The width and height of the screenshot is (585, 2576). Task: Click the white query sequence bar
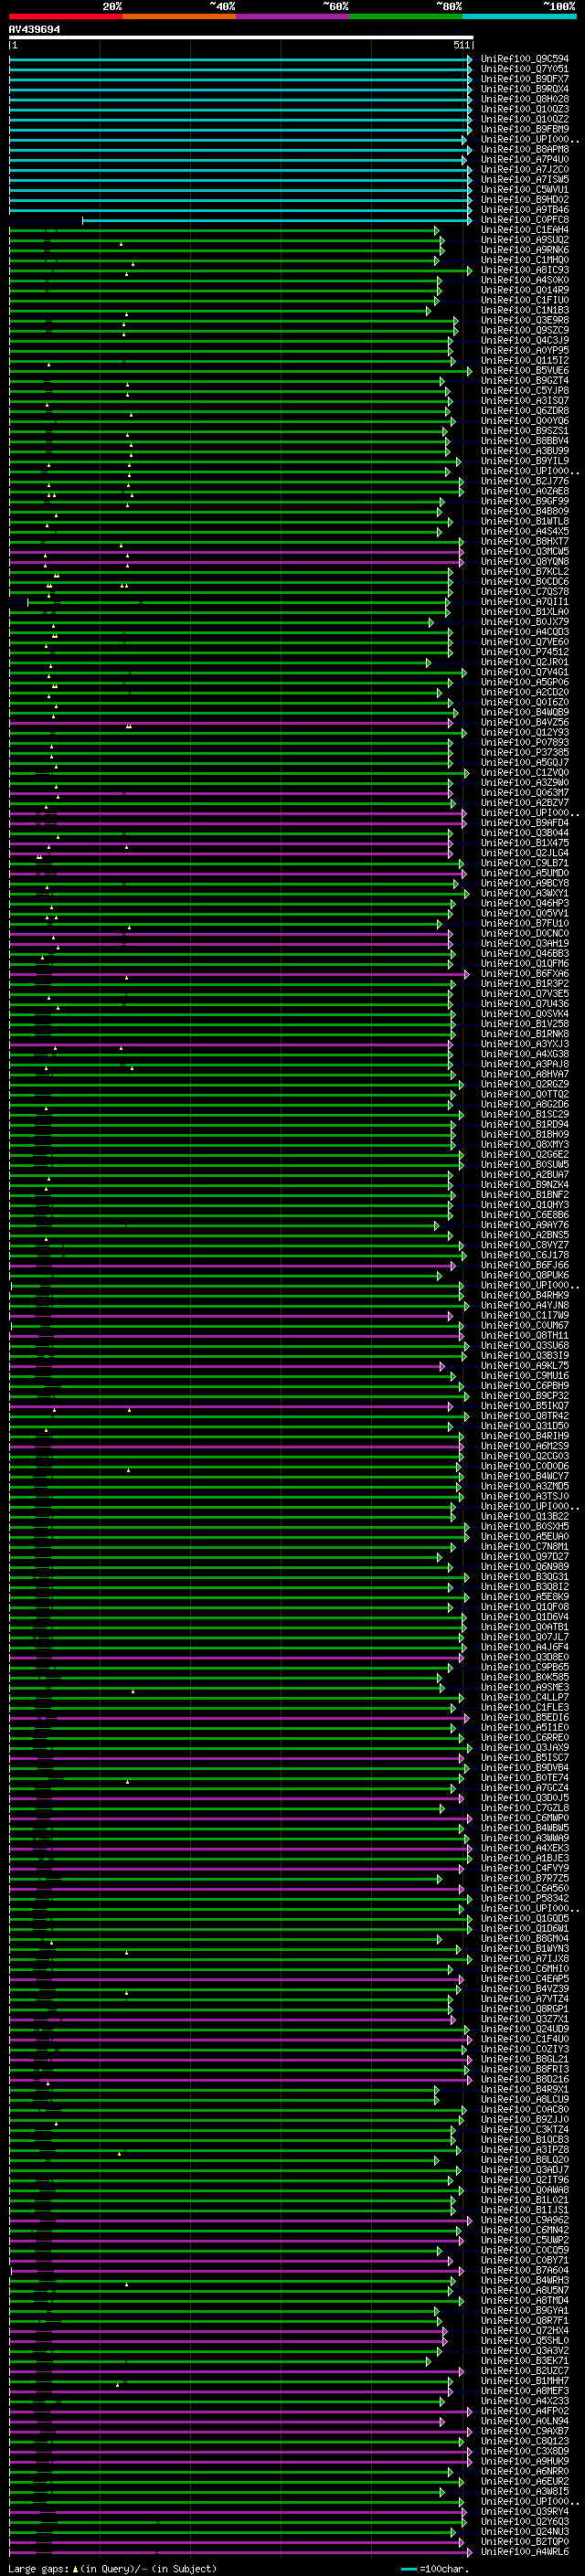tap(241, 37)
